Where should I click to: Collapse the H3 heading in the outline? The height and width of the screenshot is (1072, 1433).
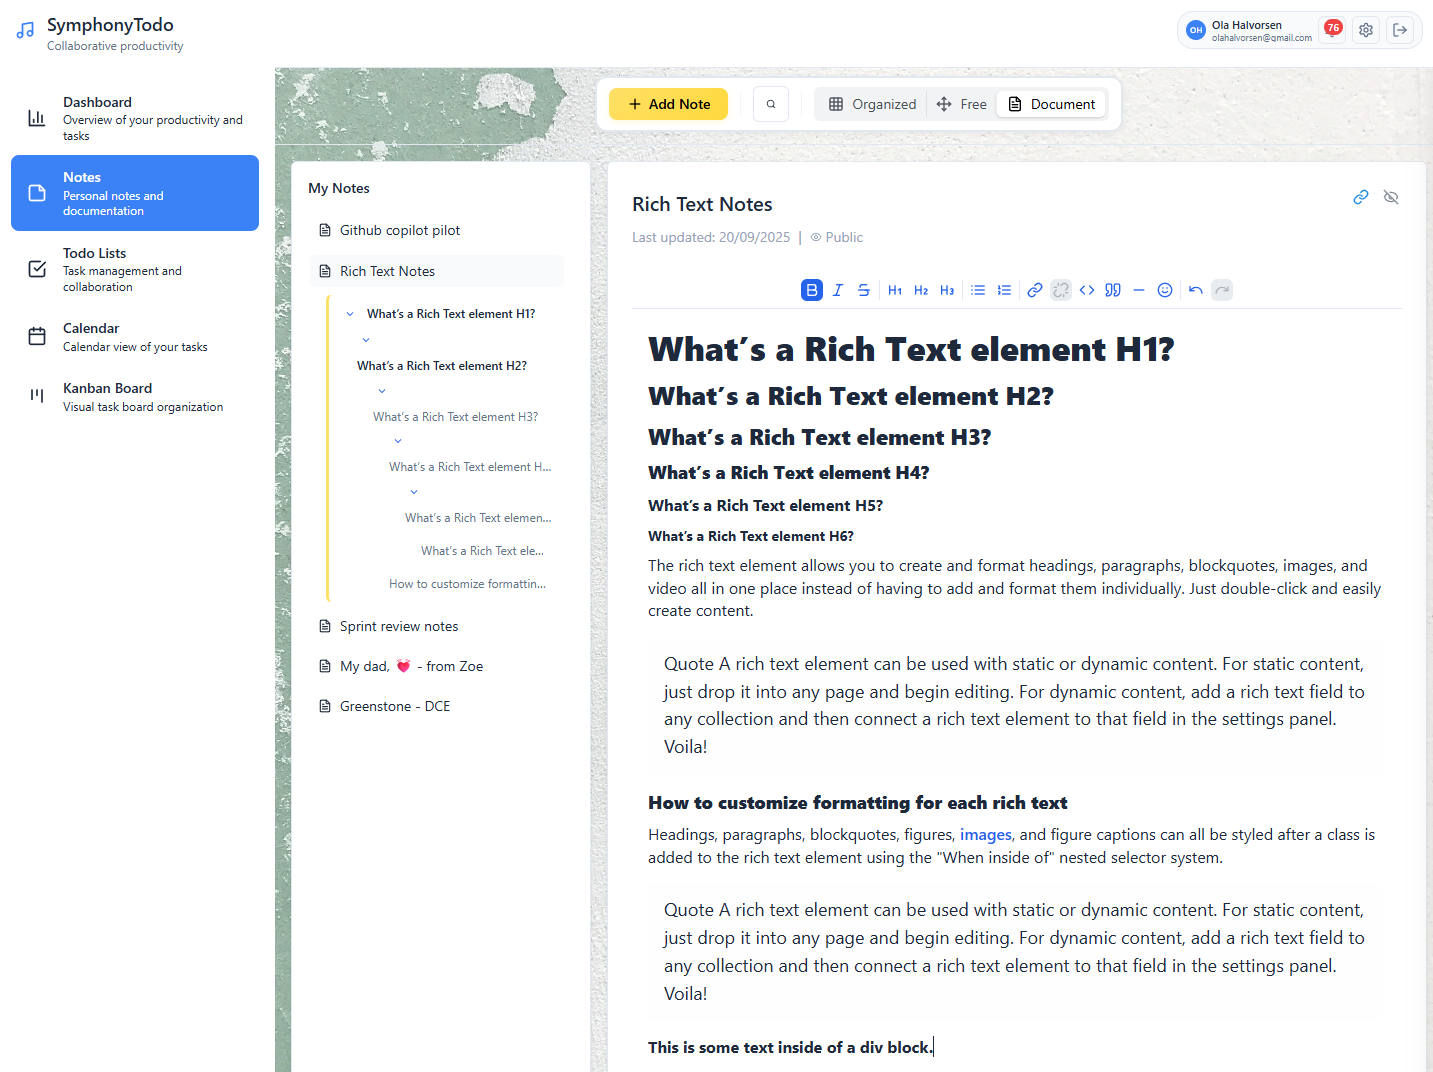point(382,390)
